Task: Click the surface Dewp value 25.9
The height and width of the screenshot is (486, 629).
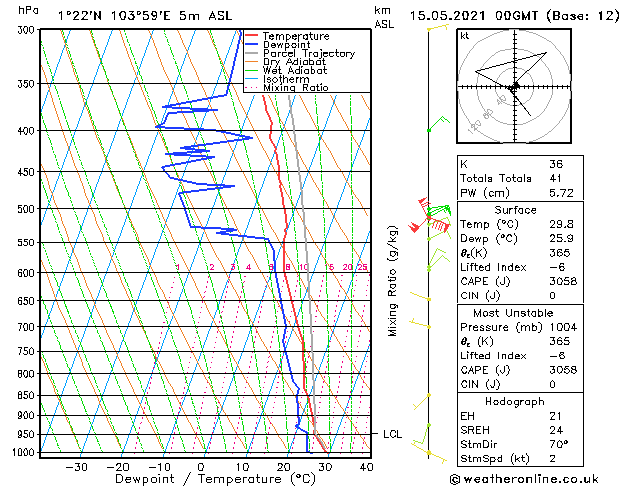Action: pyautogui.click(x=562, y=239)
